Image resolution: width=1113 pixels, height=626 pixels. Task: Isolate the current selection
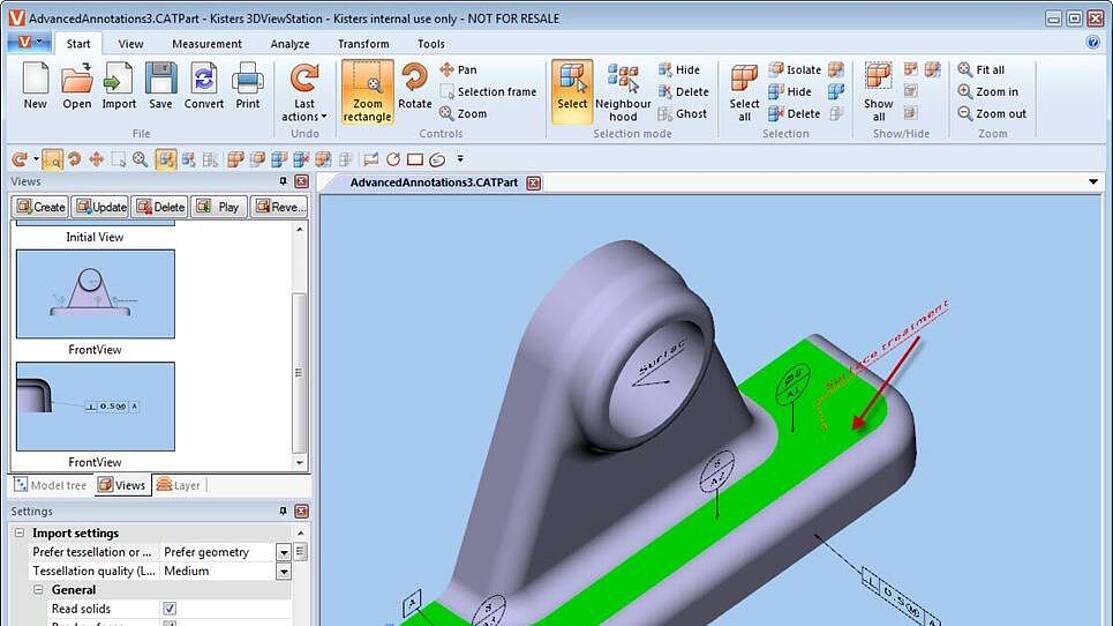tap(795, 70)
